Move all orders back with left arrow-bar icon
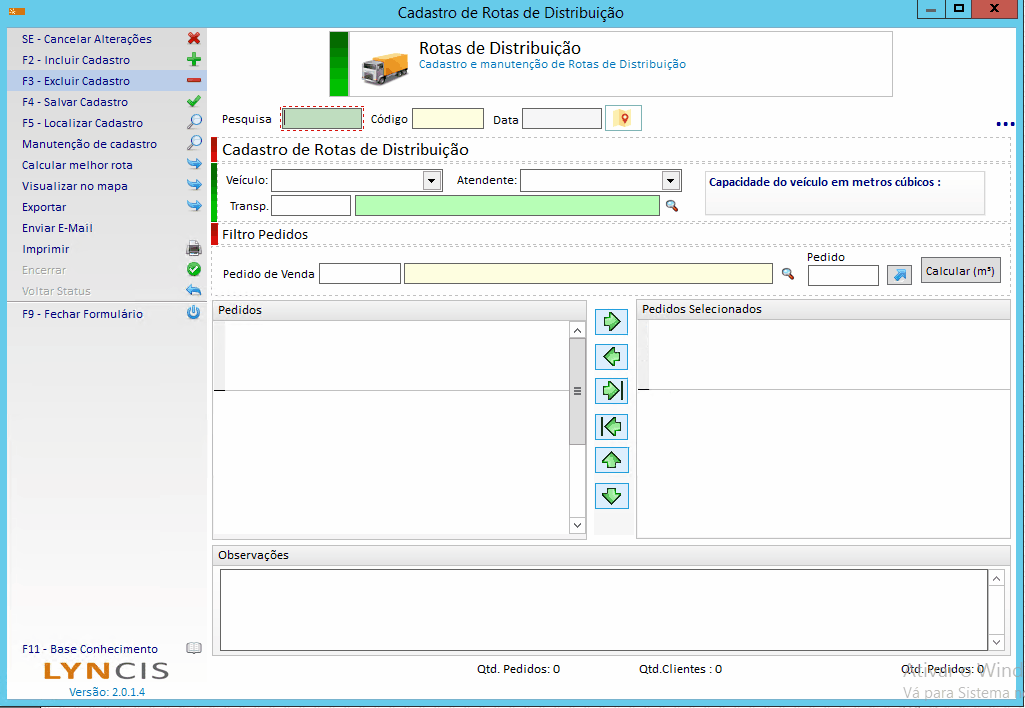 (x=611, y=427)
